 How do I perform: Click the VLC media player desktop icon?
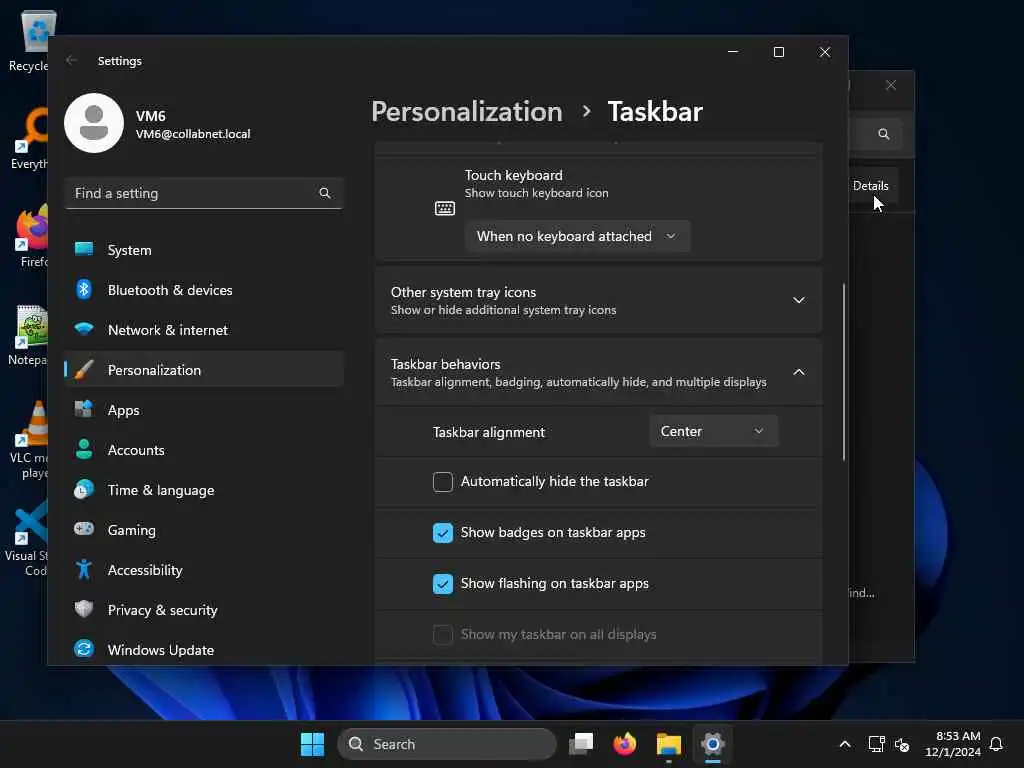[x=29, y=441]
